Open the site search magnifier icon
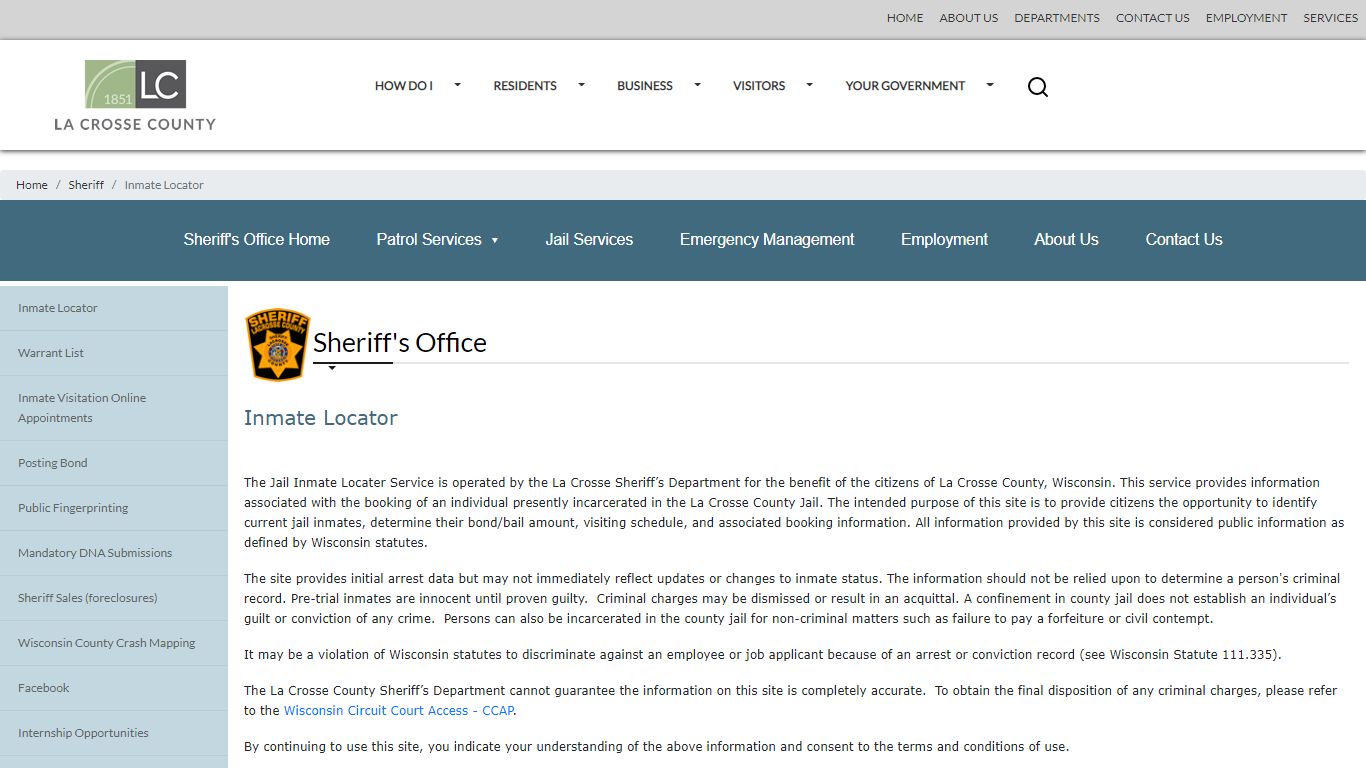The image size is (1366, 768). pos(1038,87)
